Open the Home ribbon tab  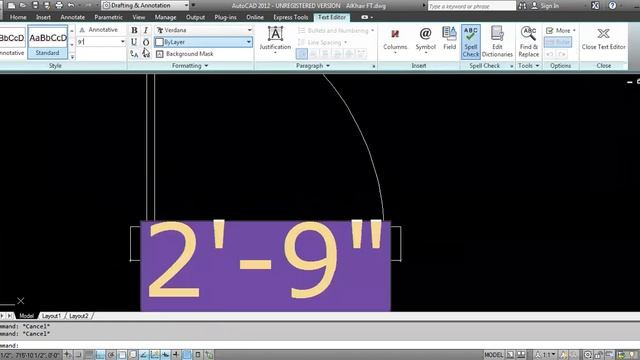pyautogui.click(x=18, y=17)
